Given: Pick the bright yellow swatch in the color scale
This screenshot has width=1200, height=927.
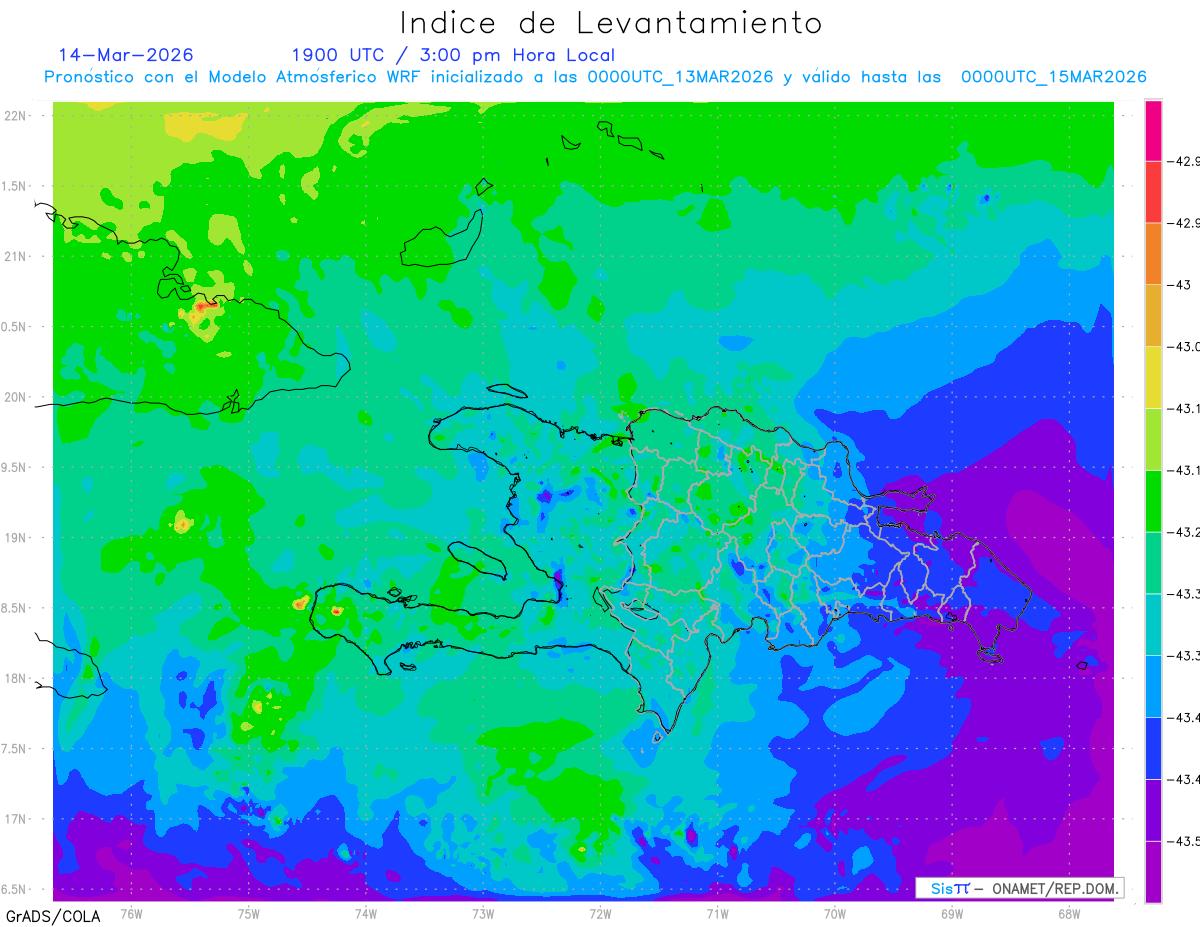Looking at the screenshot, I should tap(1153, 377).
